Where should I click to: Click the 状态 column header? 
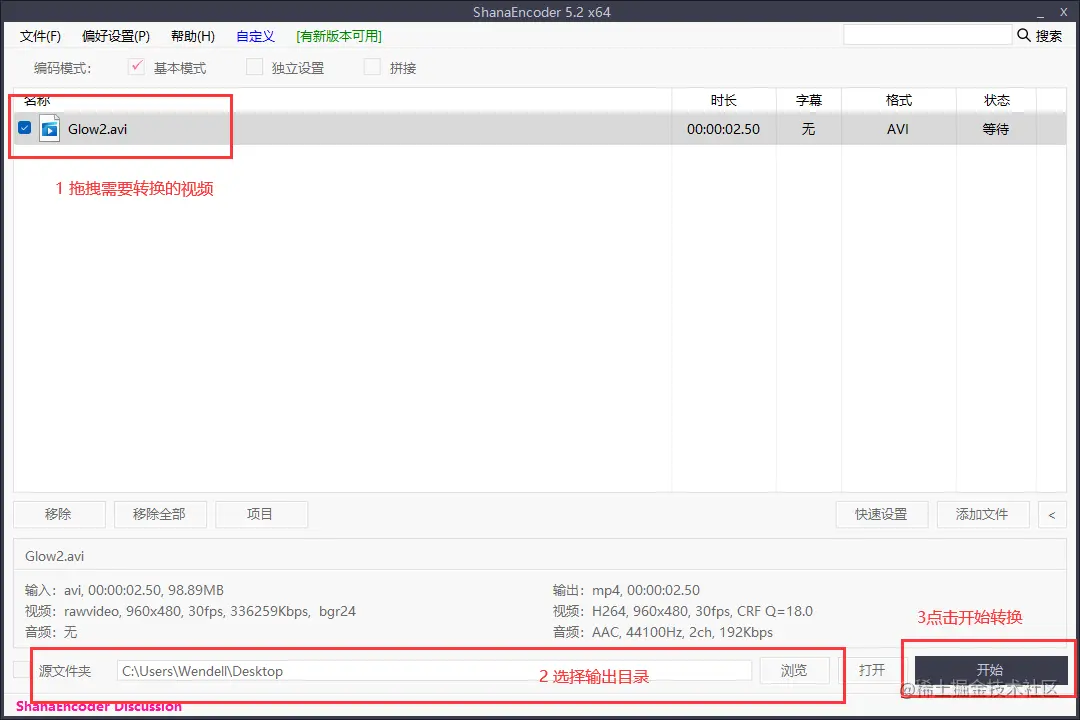(997, 101)
